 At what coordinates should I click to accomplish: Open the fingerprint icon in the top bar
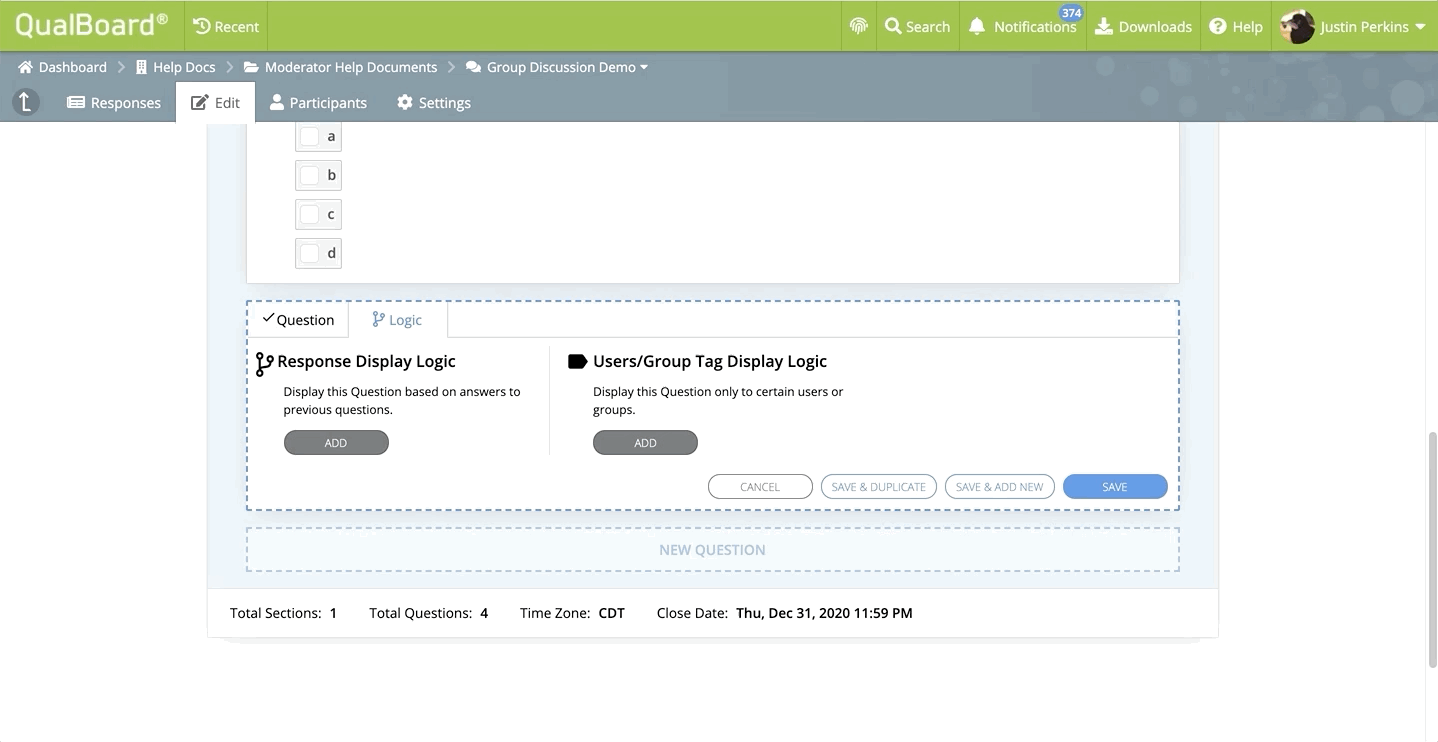click(858, 26)
